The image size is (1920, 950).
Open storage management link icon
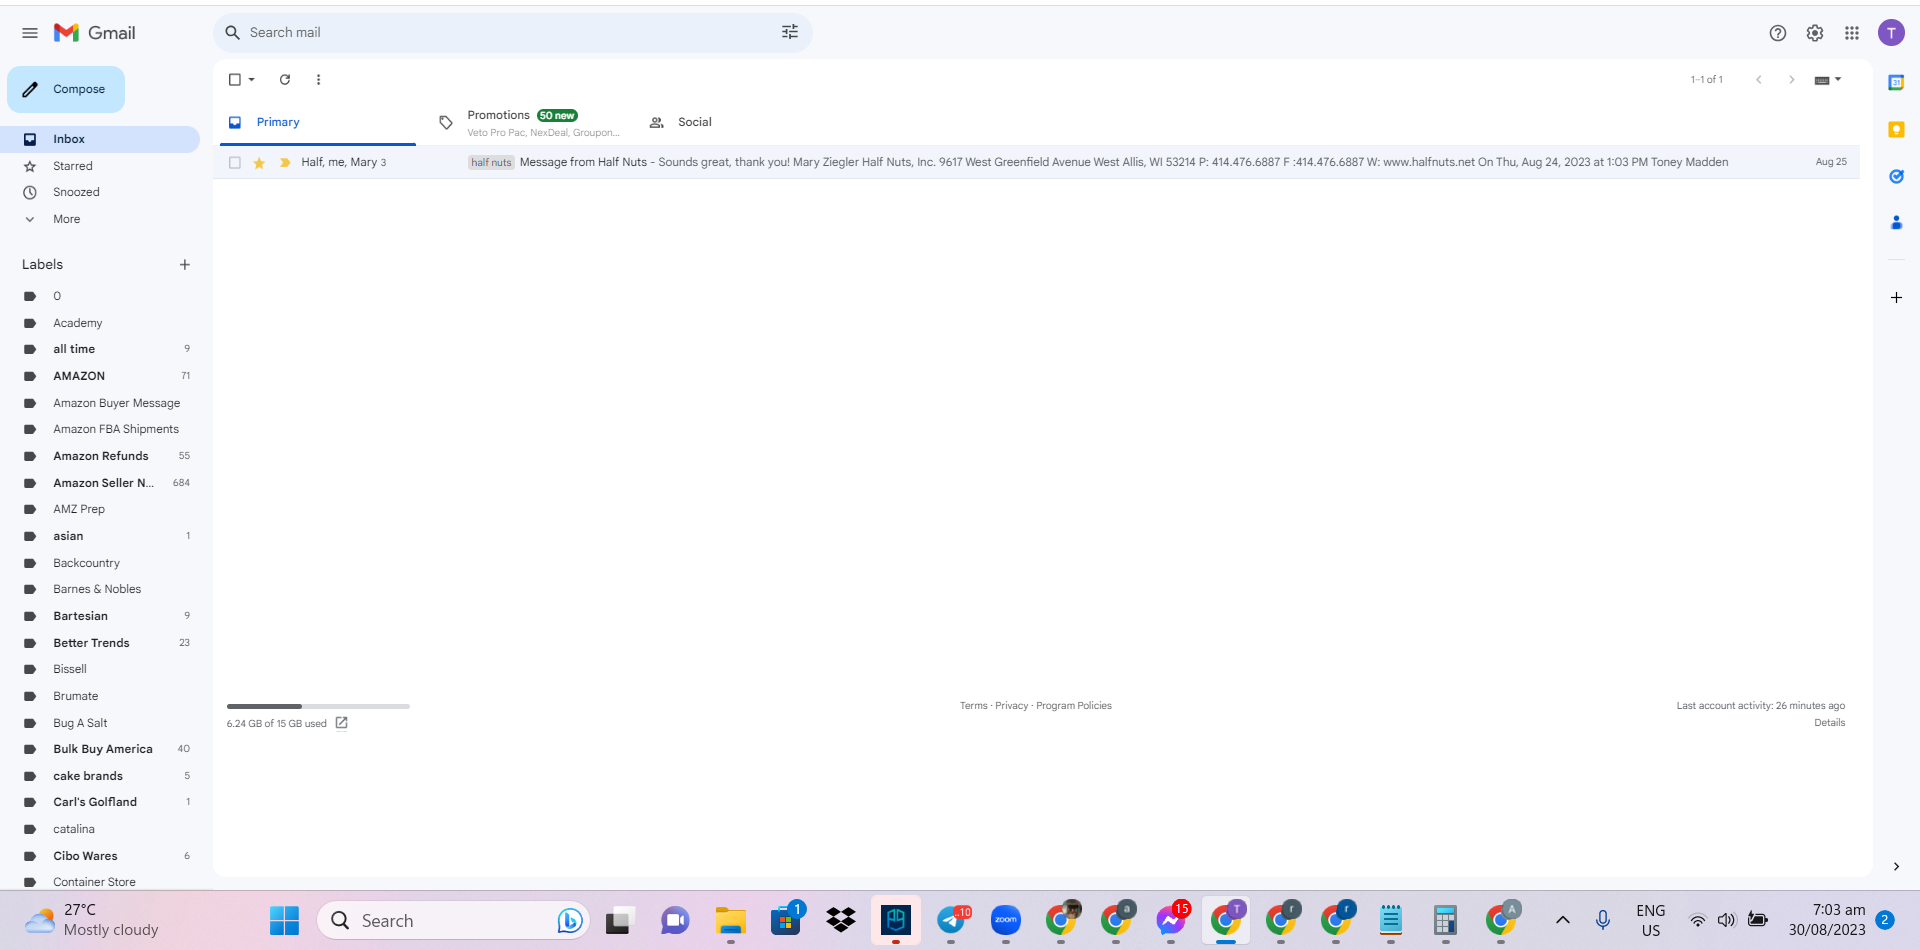[341, 723]
